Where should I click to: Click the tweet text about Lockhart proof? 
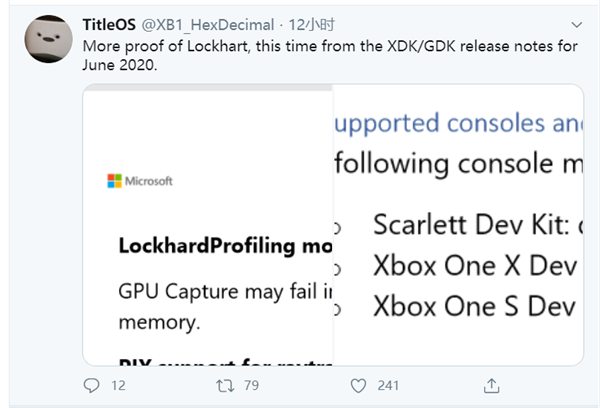click(x=330, y=55)
